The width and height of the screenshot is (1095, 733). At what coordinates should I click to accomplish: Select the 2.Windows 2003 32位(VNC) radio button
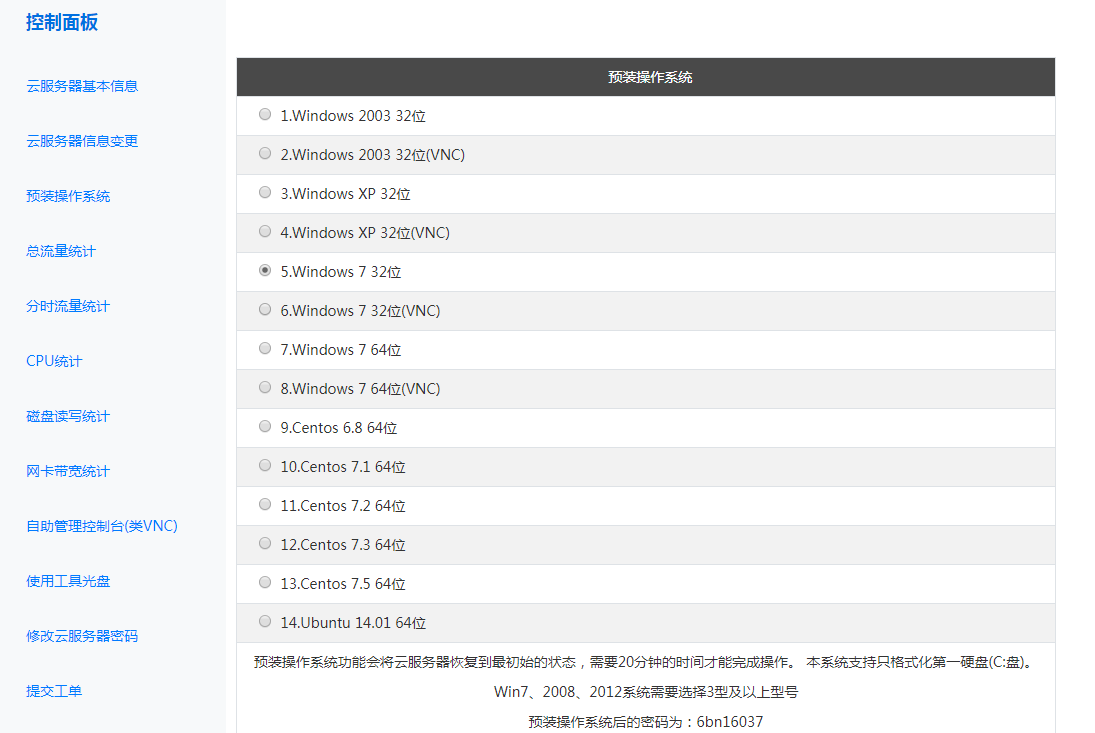[265, 154]
